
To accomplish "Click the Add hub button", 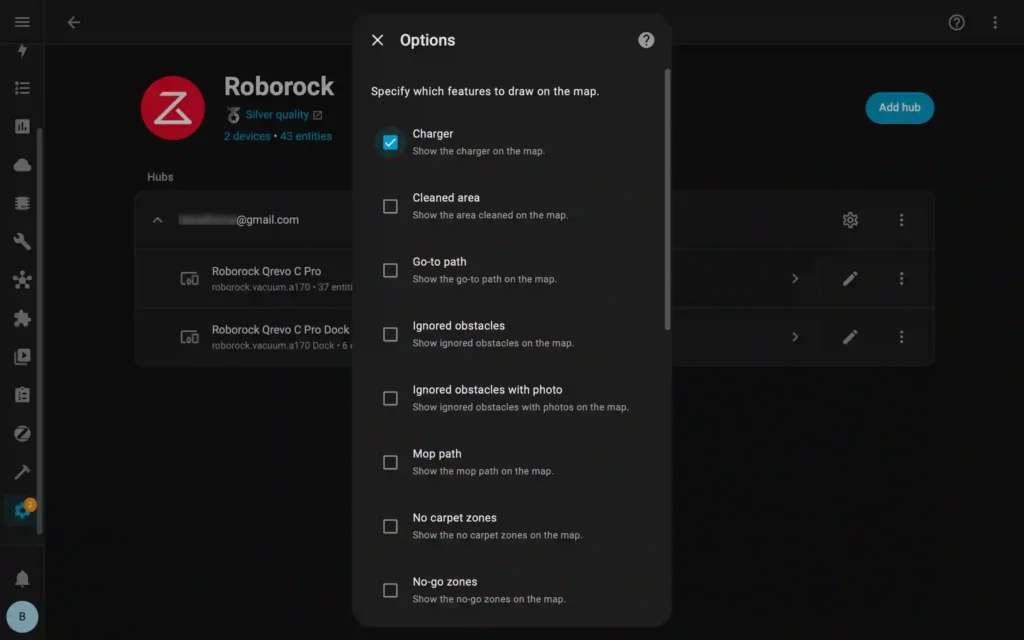I will [x=898, y=108].
